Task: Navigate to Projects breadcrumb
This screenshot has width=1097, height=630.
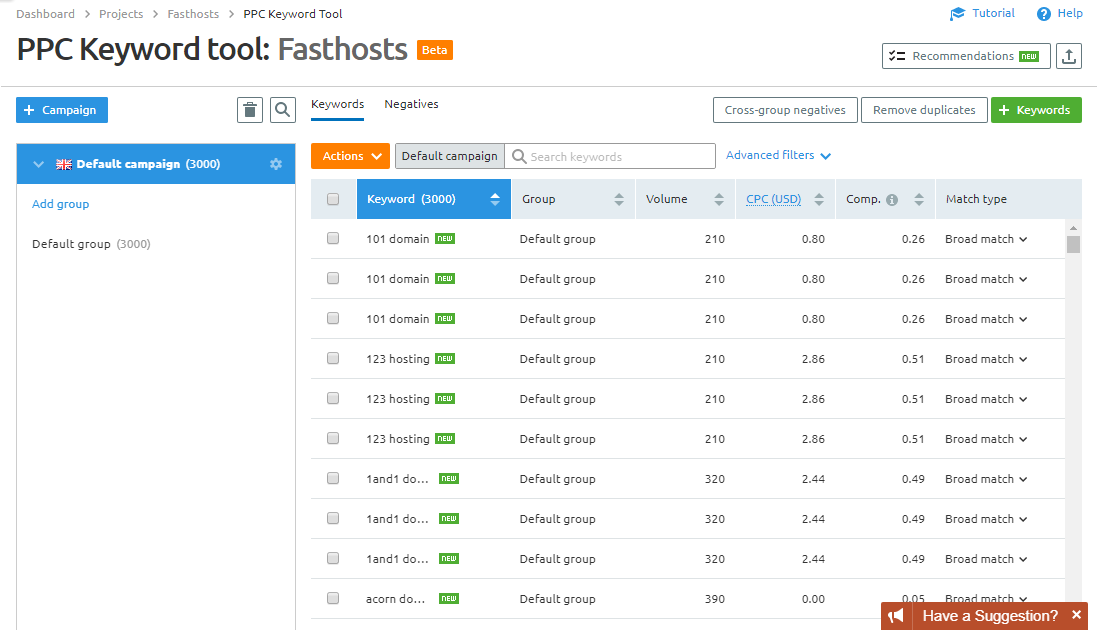Action: 121,14
